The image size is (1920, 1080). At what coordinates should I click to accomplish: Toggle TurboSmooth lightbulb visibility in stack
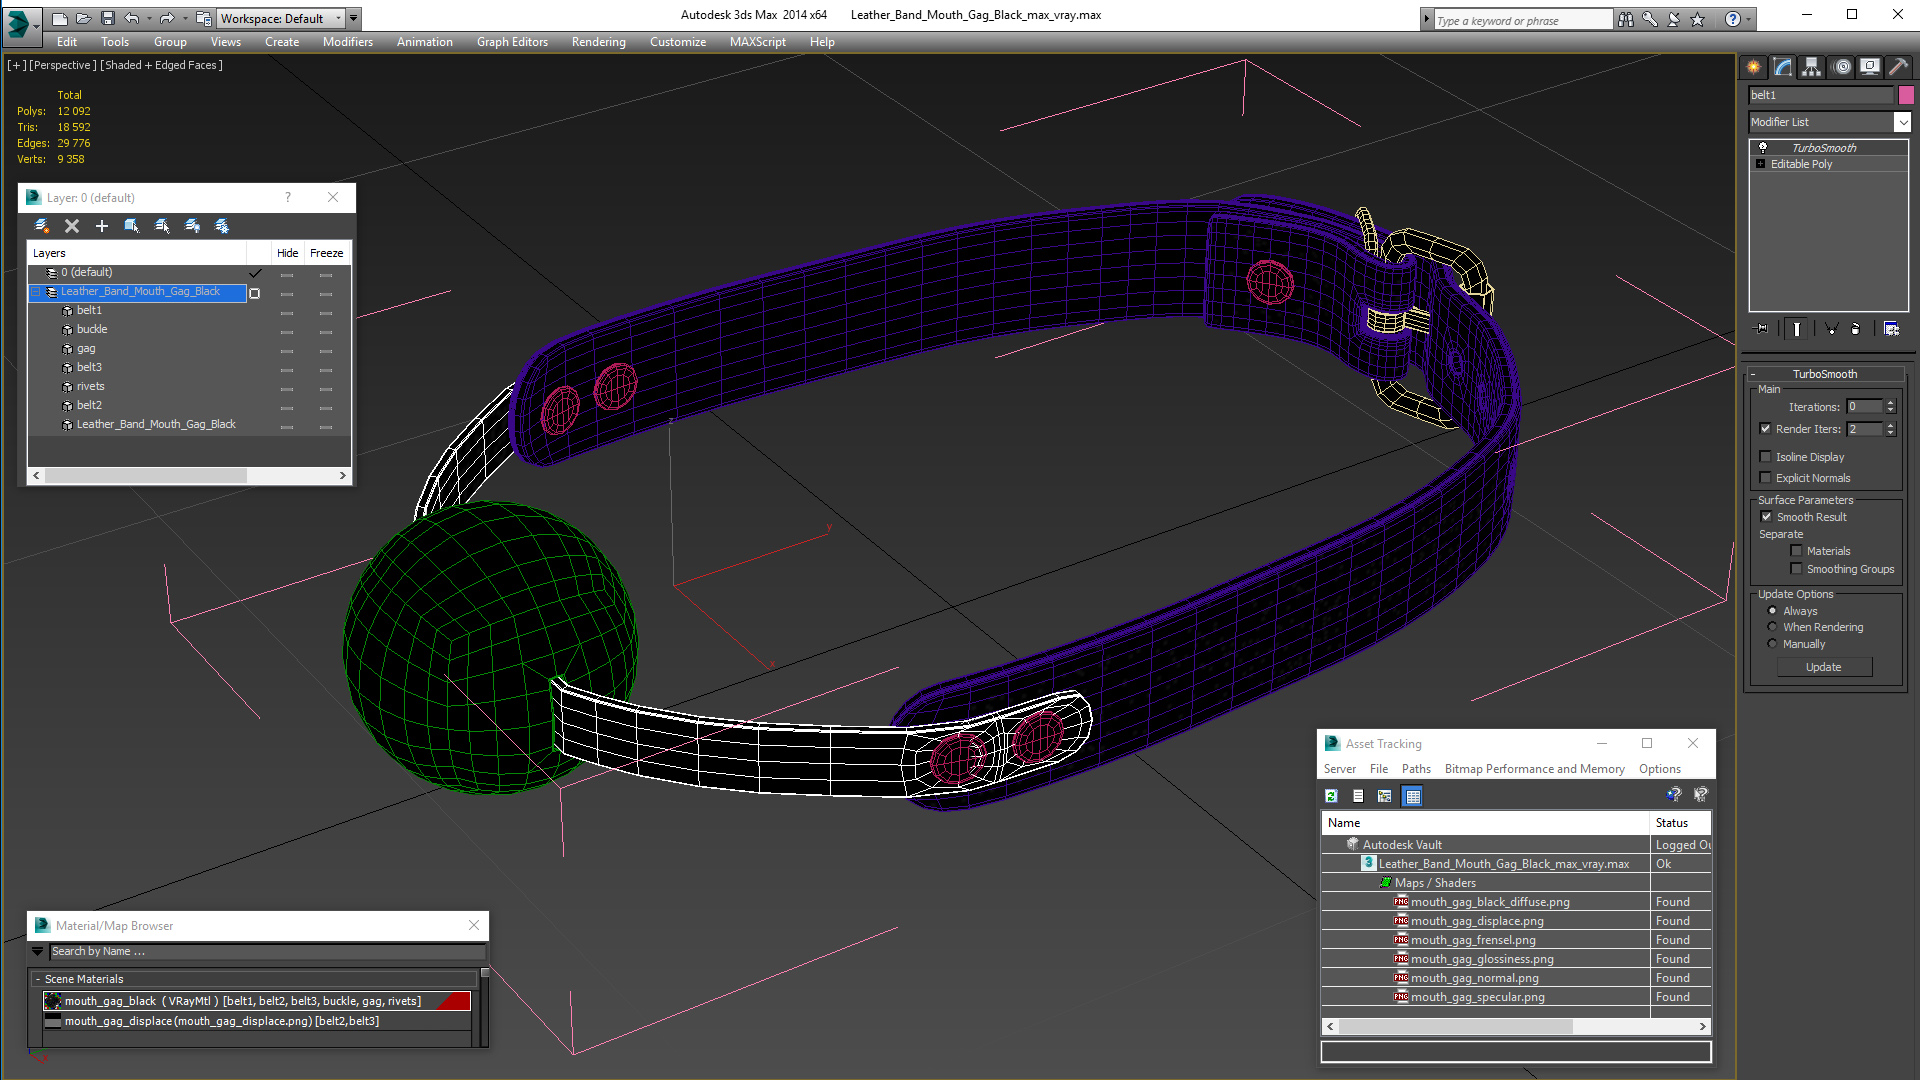click(x=1763, y=147)
